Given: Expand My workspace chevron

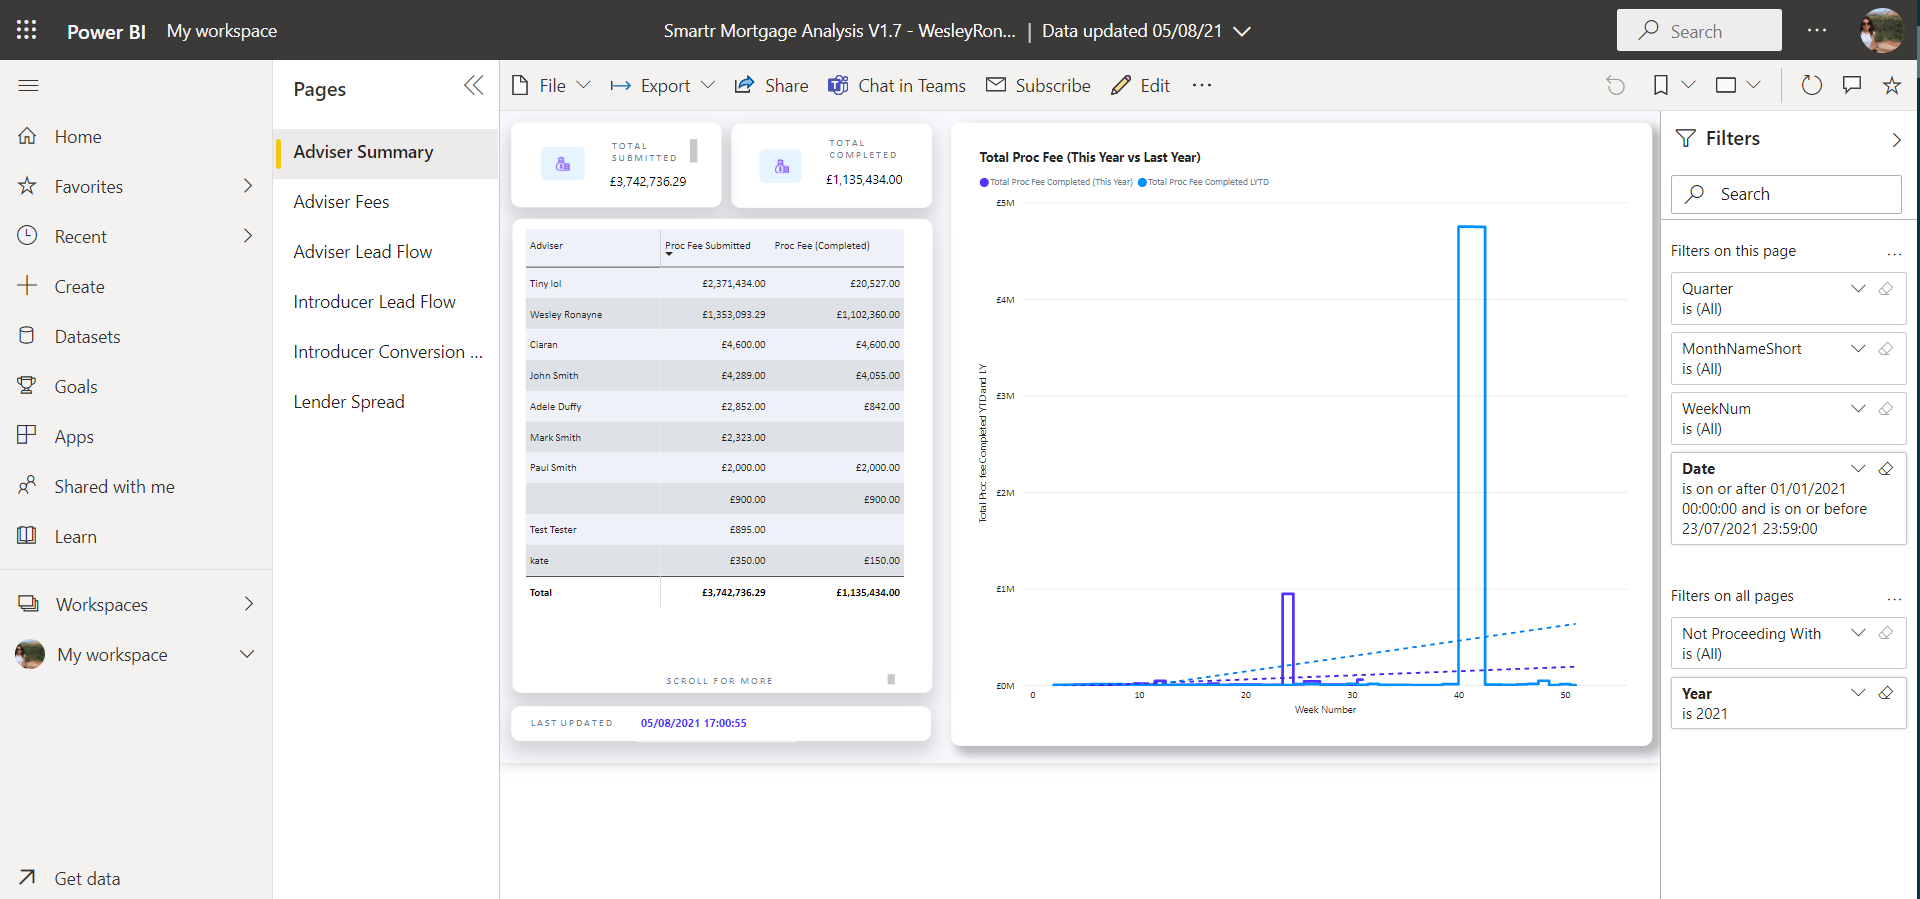Looking at the screenshot, I should click(247, 654).
